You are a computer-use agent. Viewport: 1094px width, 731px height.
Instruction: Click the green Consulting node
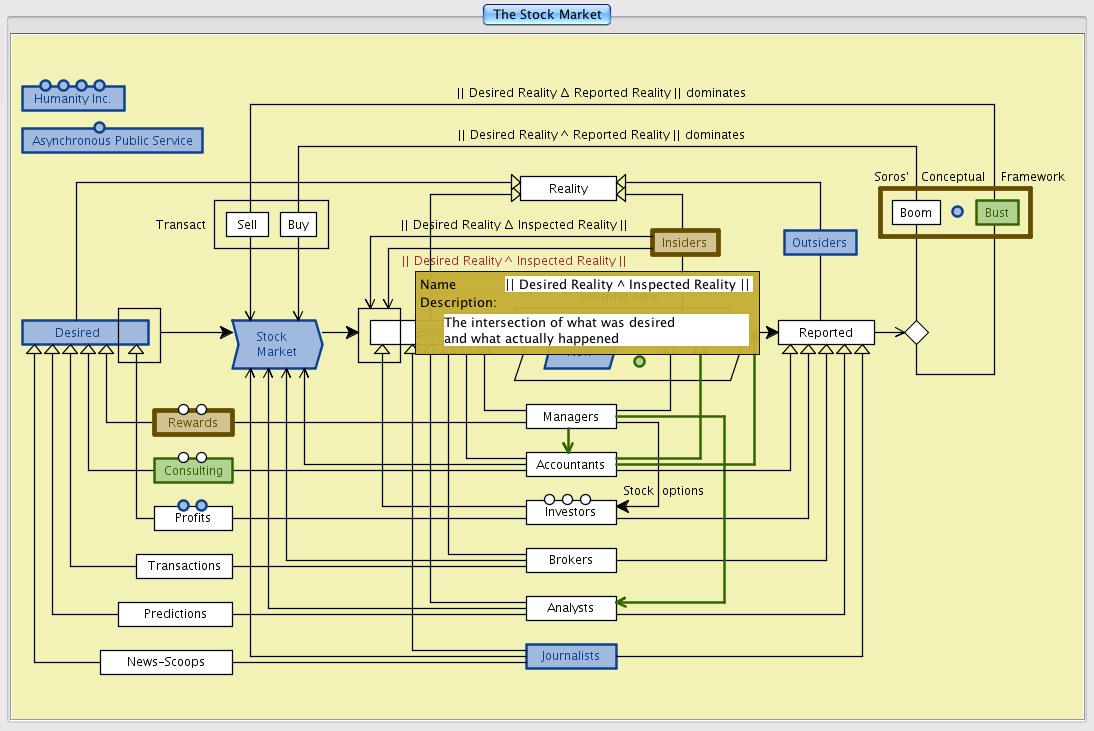[x=193, y=470]
